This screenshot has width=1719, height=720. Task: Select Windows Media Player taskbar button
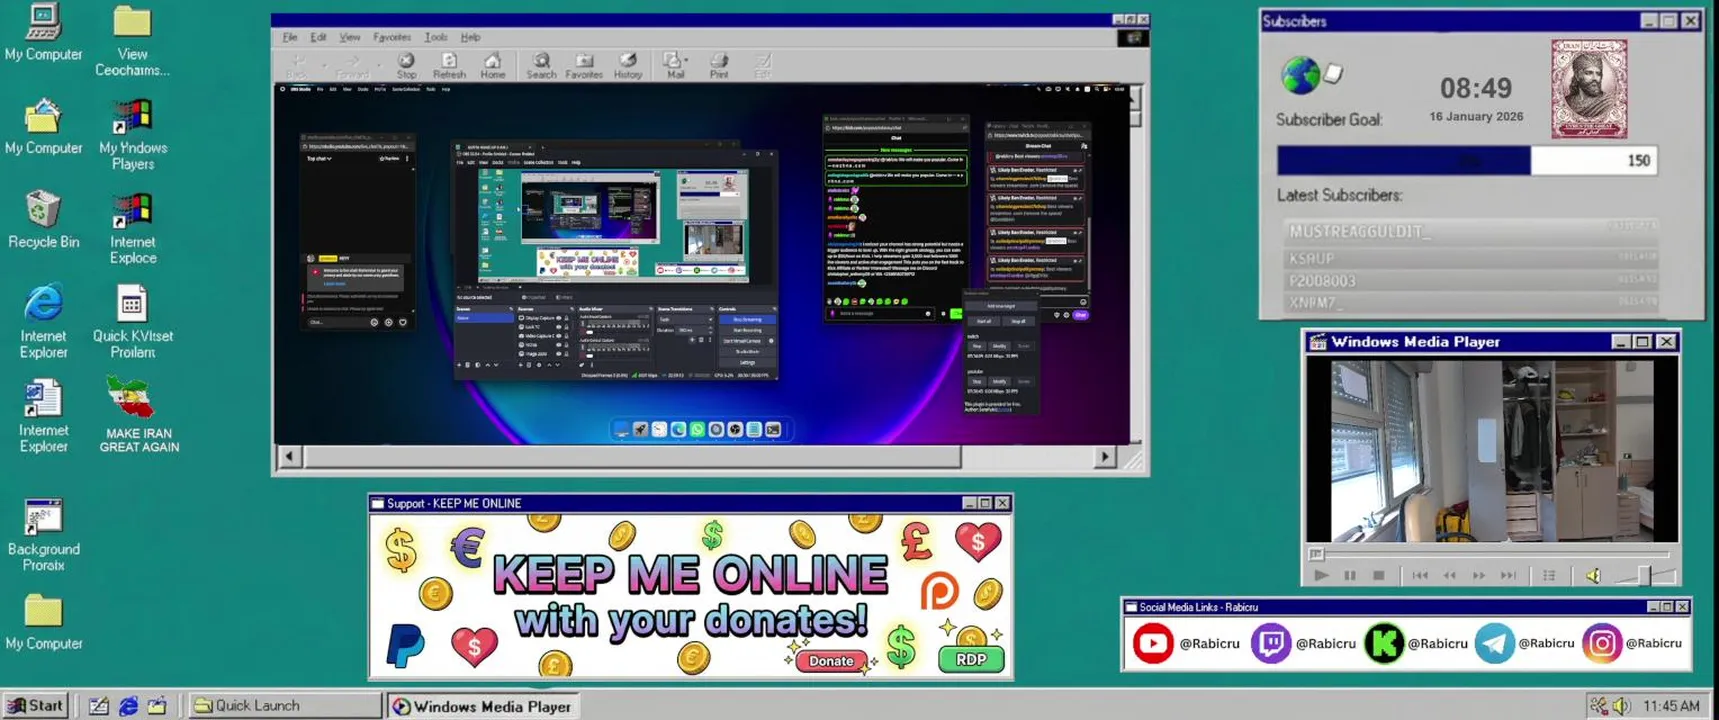click(483, 706)
